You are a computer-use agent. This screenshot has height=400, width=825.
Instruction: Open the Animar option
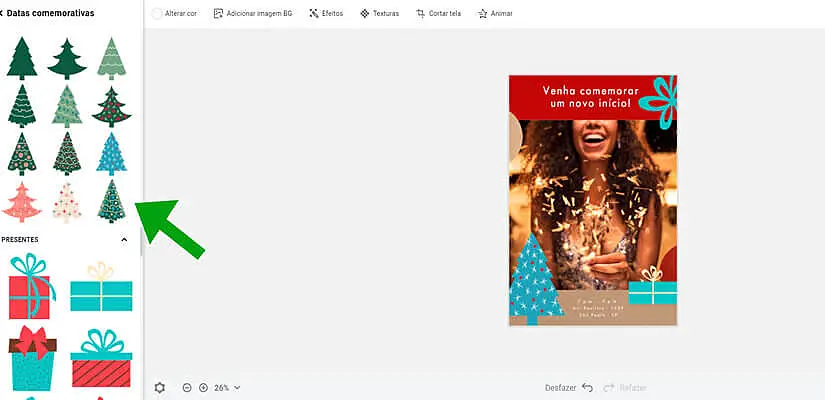pos(495,14)
